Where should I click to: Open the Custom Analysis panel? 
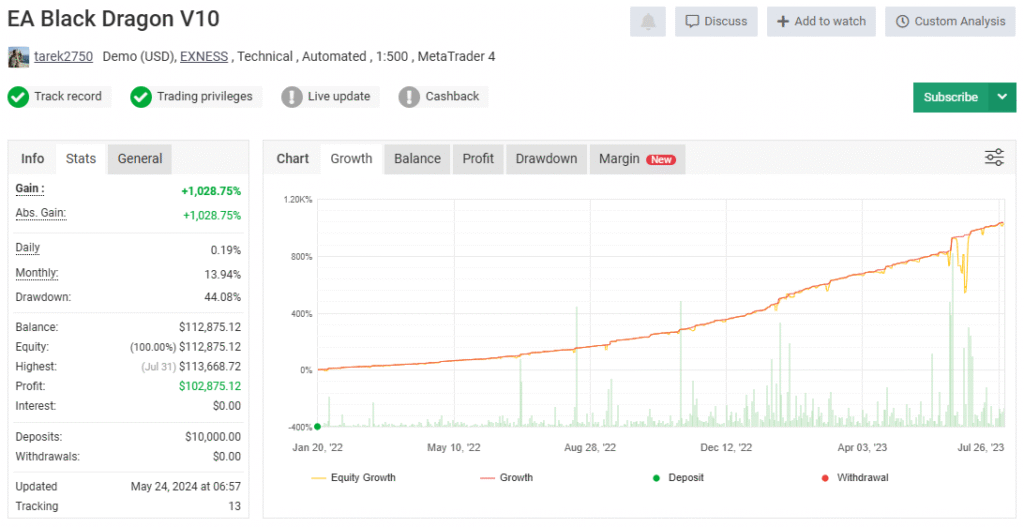tap(950, 21)
